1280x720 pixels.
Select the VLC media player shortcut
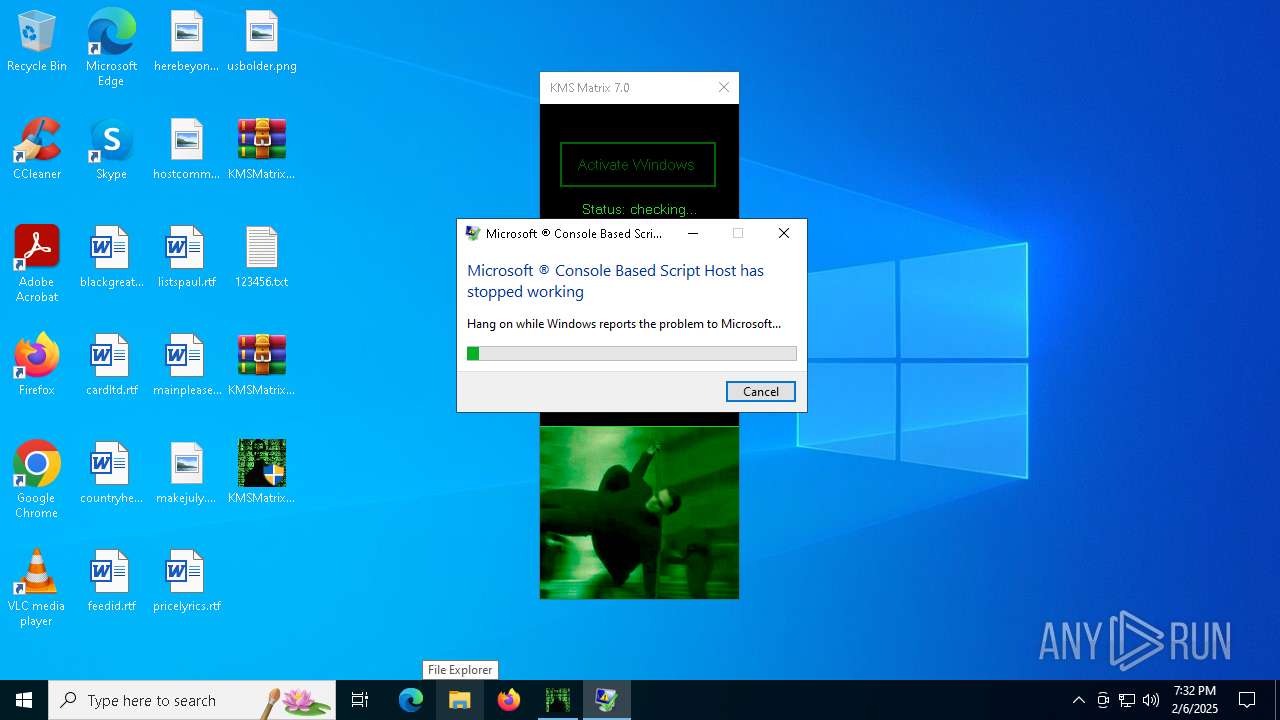37,588
